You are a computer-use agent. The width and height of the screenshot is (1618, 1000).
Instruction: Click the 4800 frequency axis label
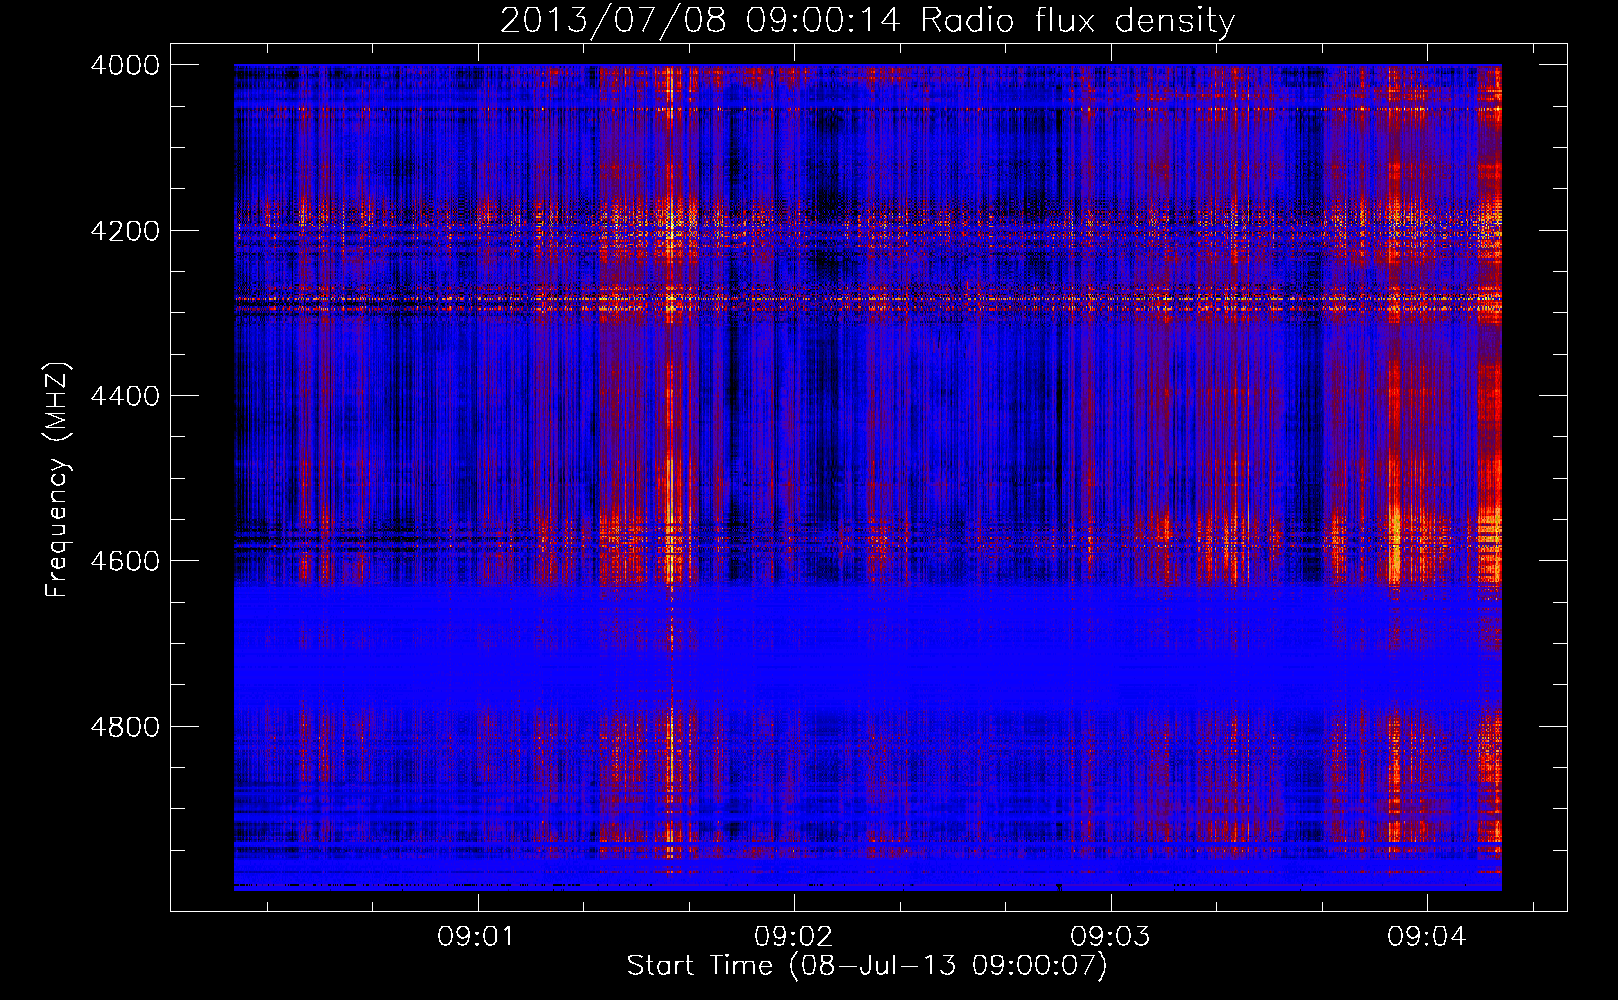[125, 727]
